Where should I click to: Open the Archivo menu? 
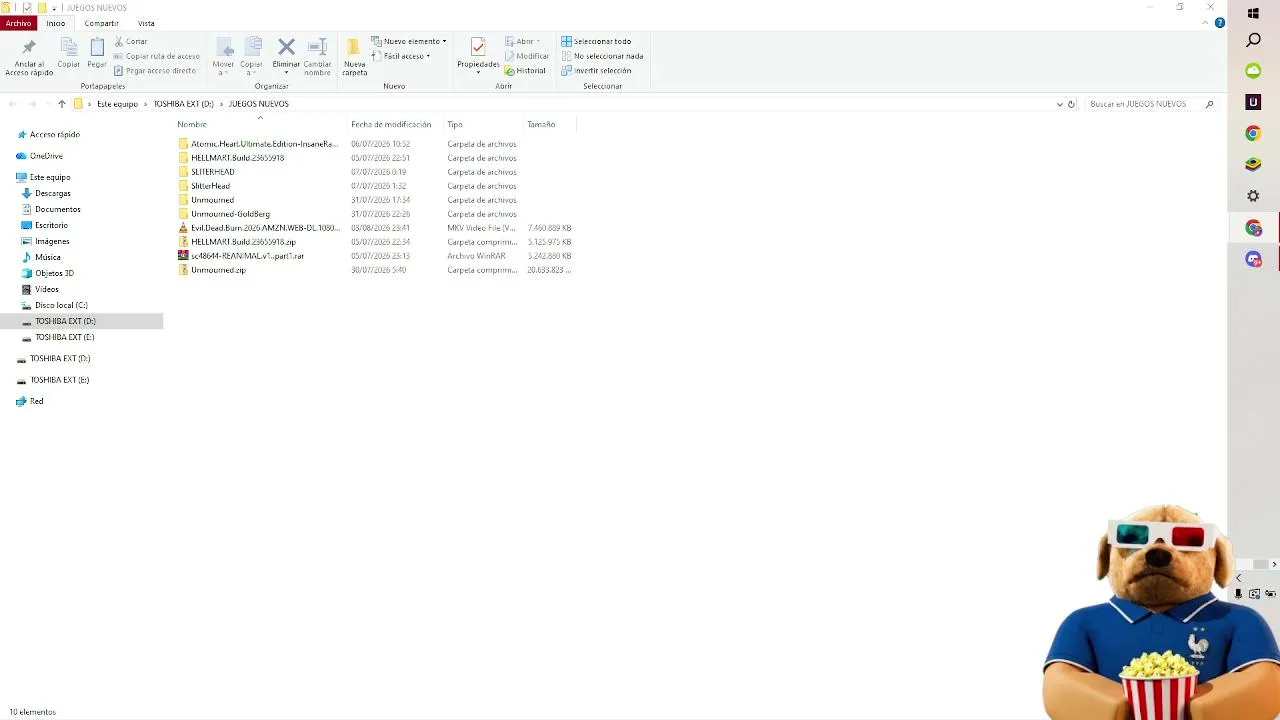(18, 23)
